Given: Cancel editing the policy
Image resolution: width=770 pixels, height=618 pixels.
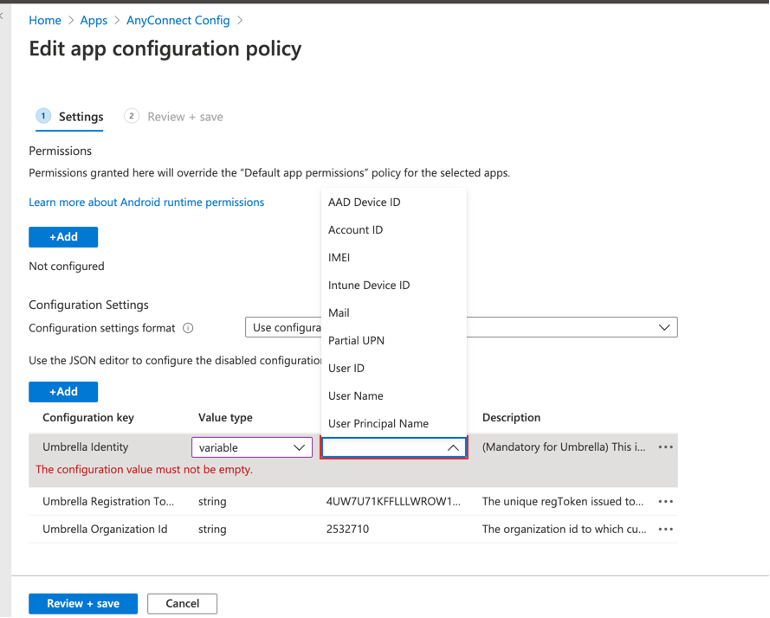Looking at the screenshot, I should click(182, 603).
